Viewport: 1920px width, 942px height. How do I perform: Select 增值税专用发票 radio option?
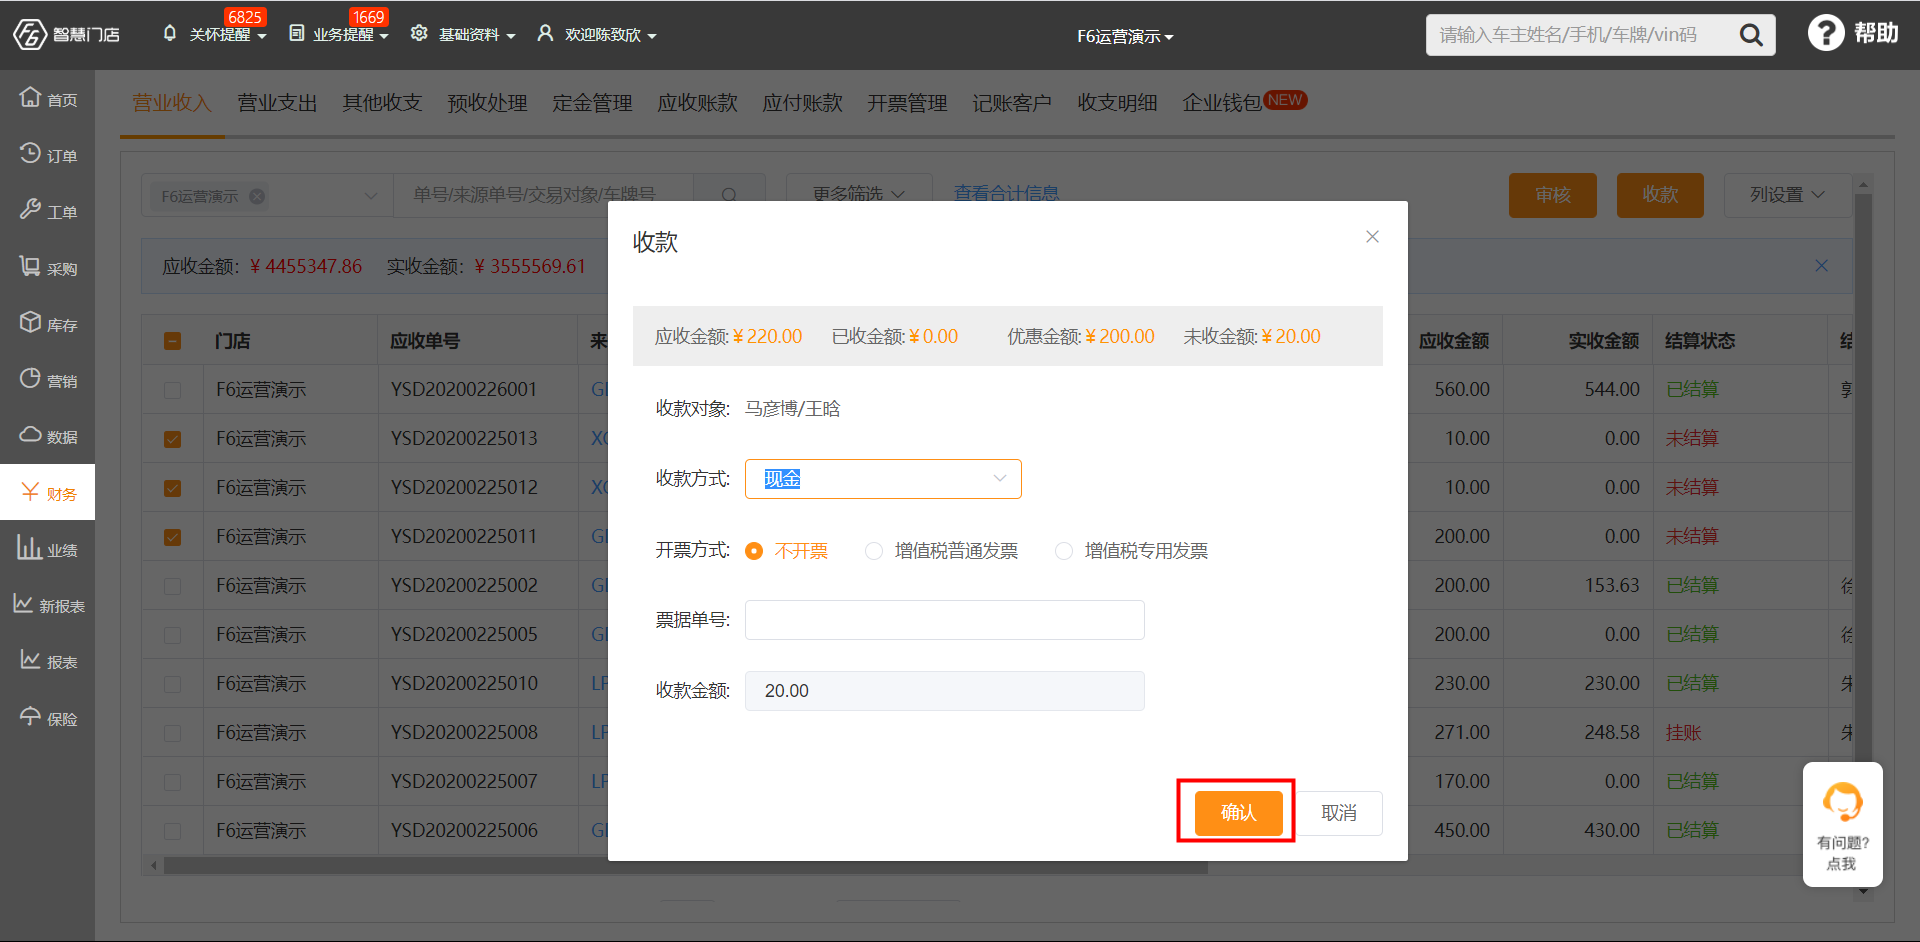(1064, 551)
